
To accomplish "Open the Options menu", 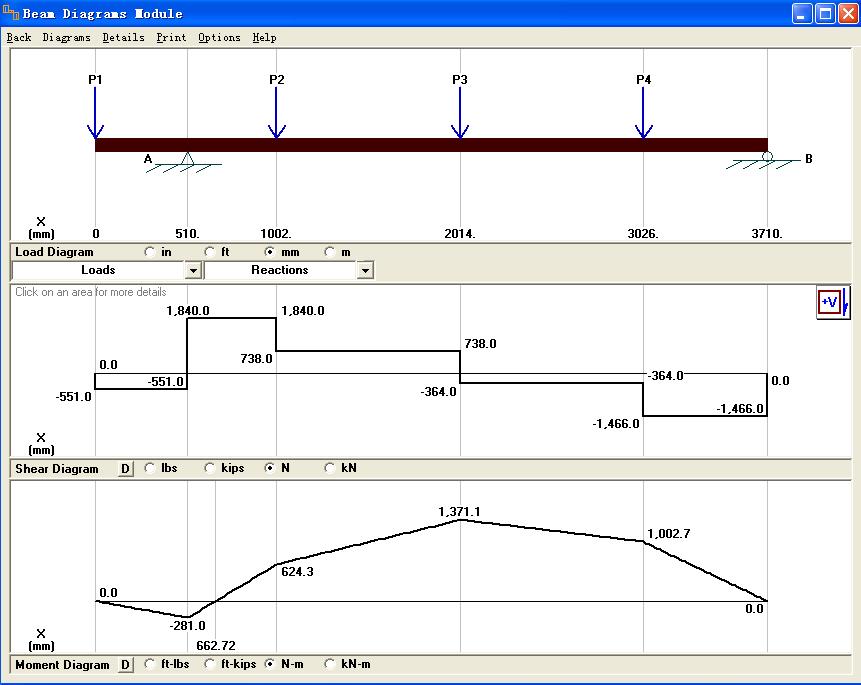I will click(x=219, y=37).
